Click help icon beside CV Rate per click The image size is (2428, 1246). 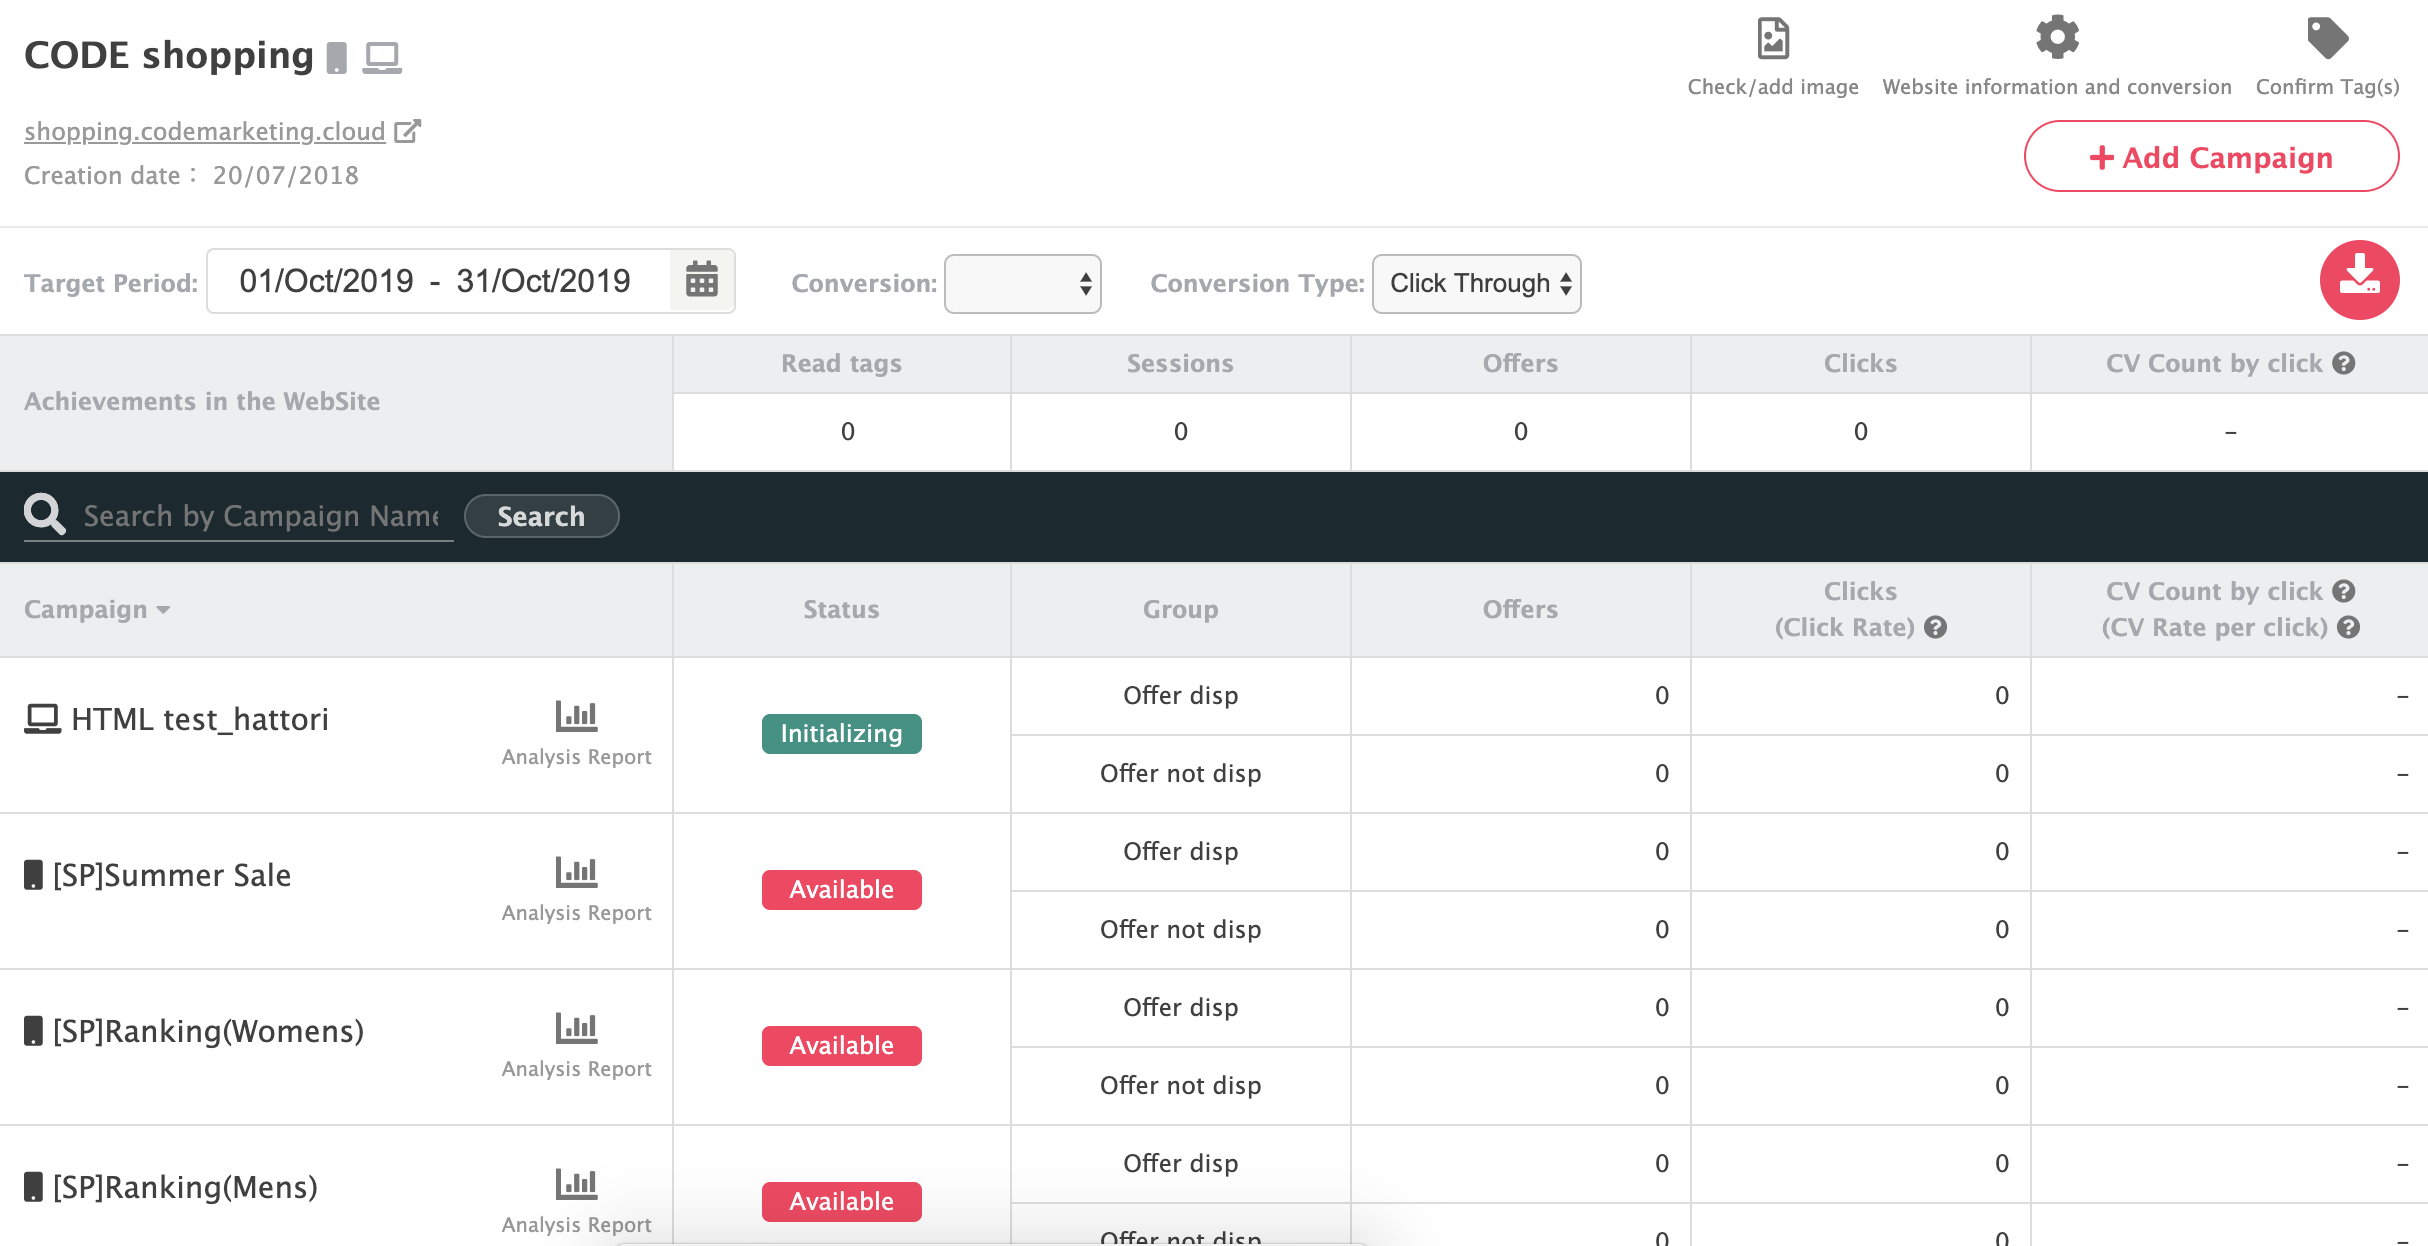2349,627
